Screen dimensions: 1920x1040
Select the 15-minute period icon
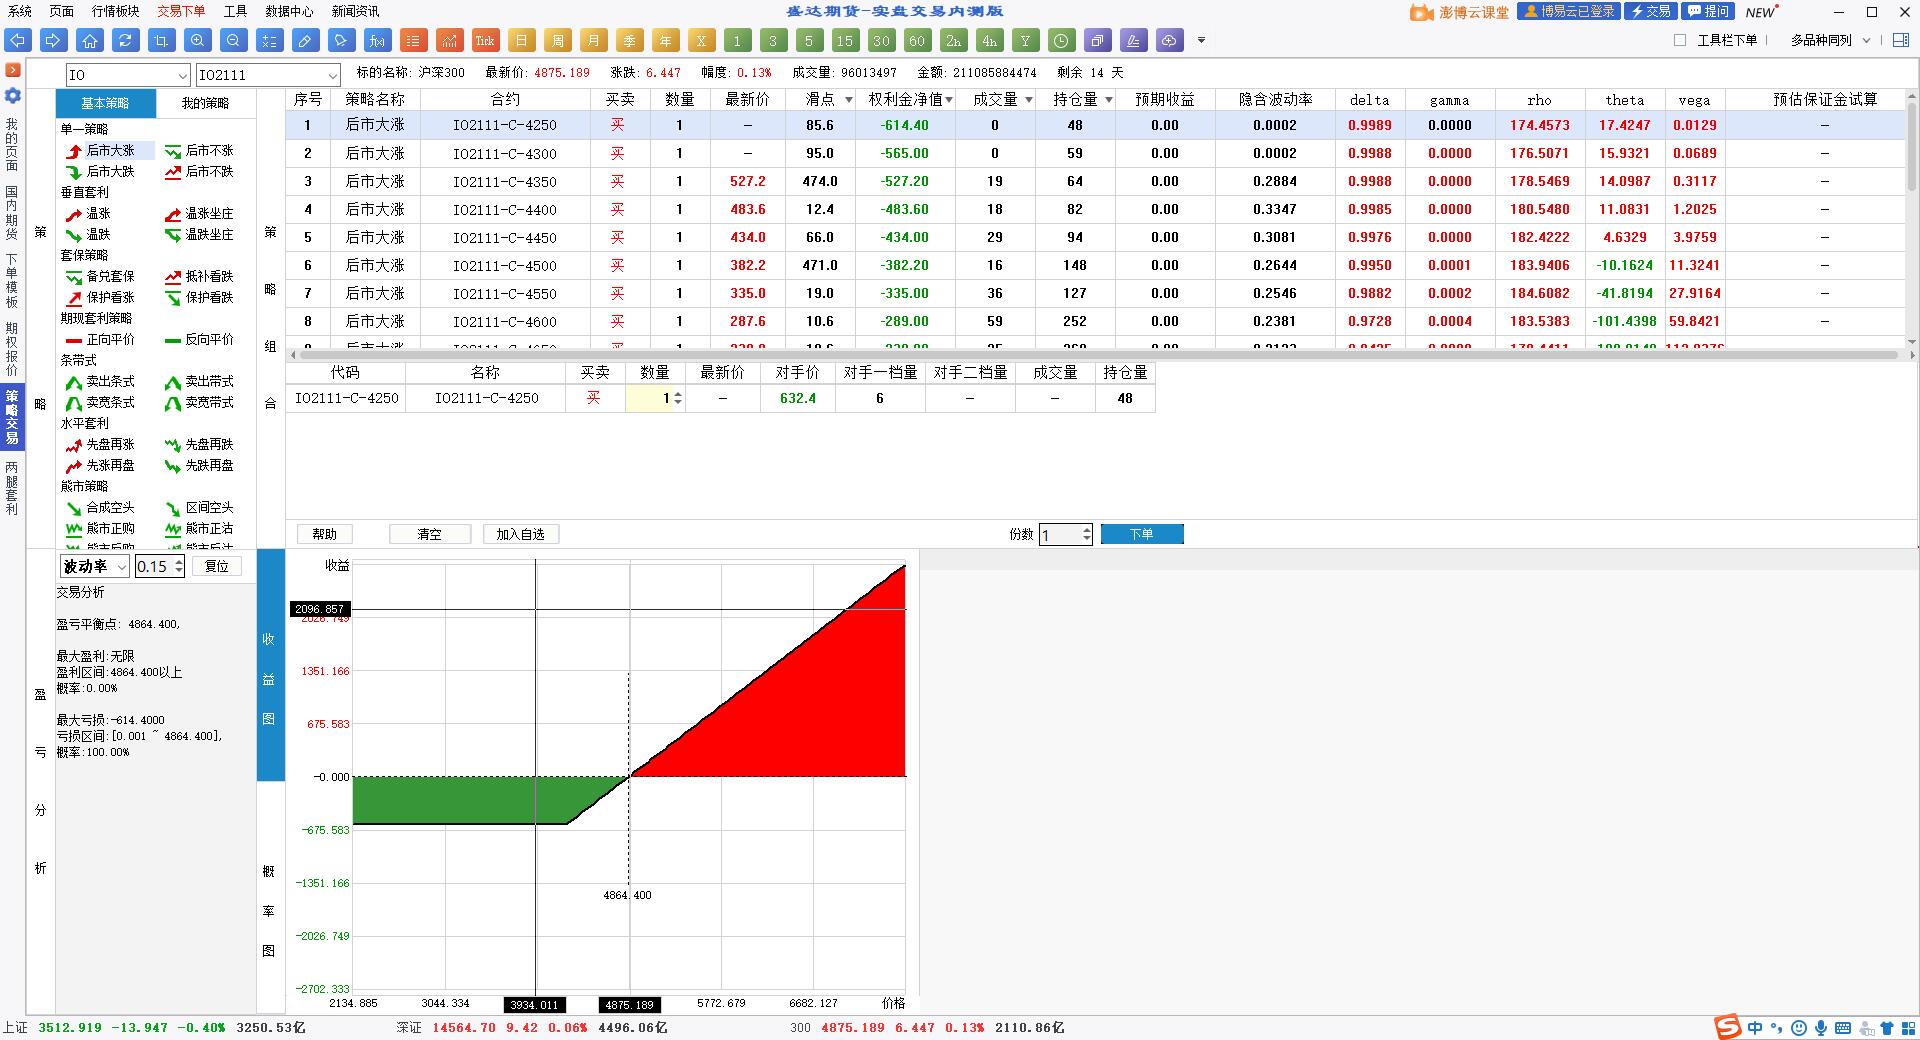click(x=845, y=41)
